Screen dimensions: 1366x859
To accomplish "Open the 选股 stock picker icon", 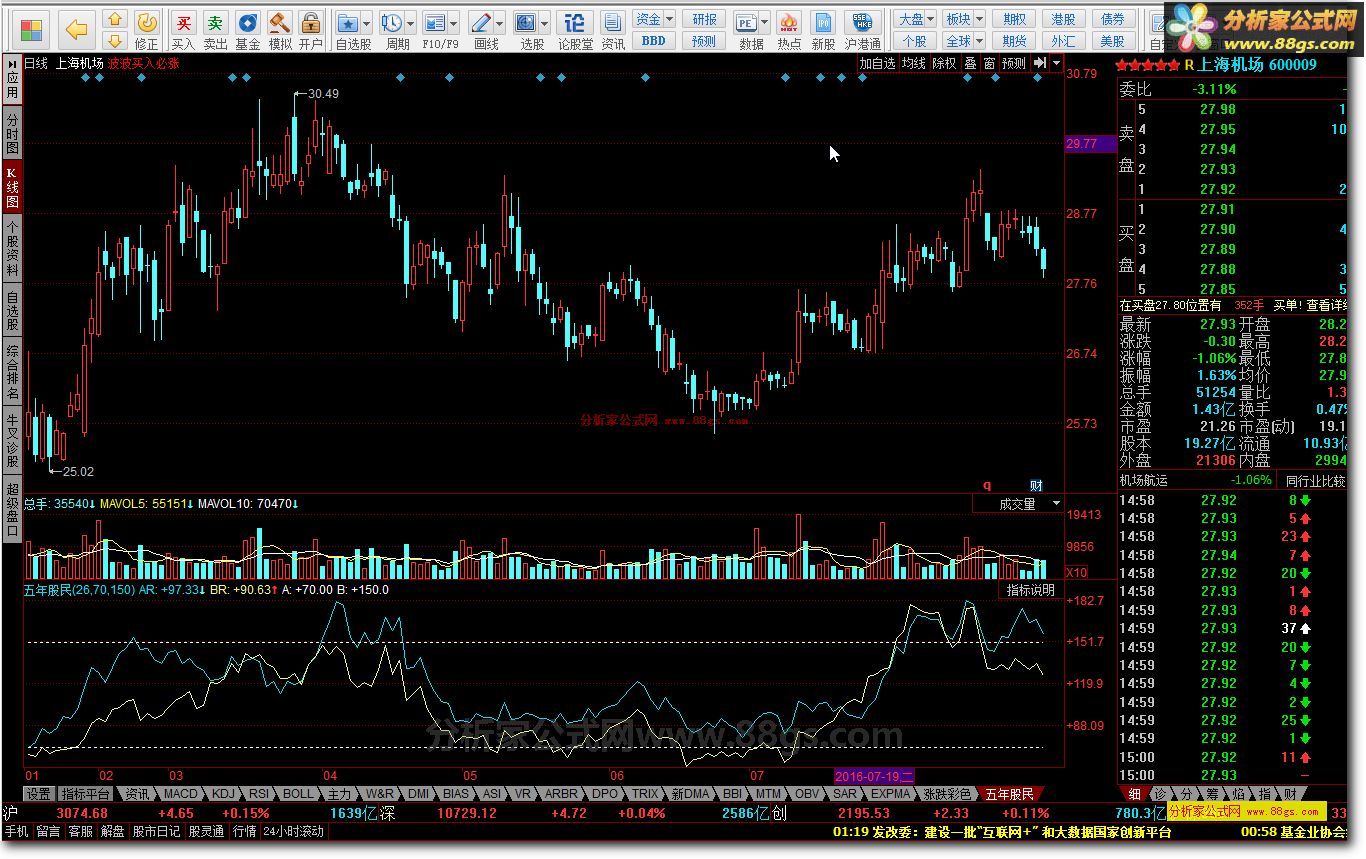I will pyautogui.click(x=526, y=22).
